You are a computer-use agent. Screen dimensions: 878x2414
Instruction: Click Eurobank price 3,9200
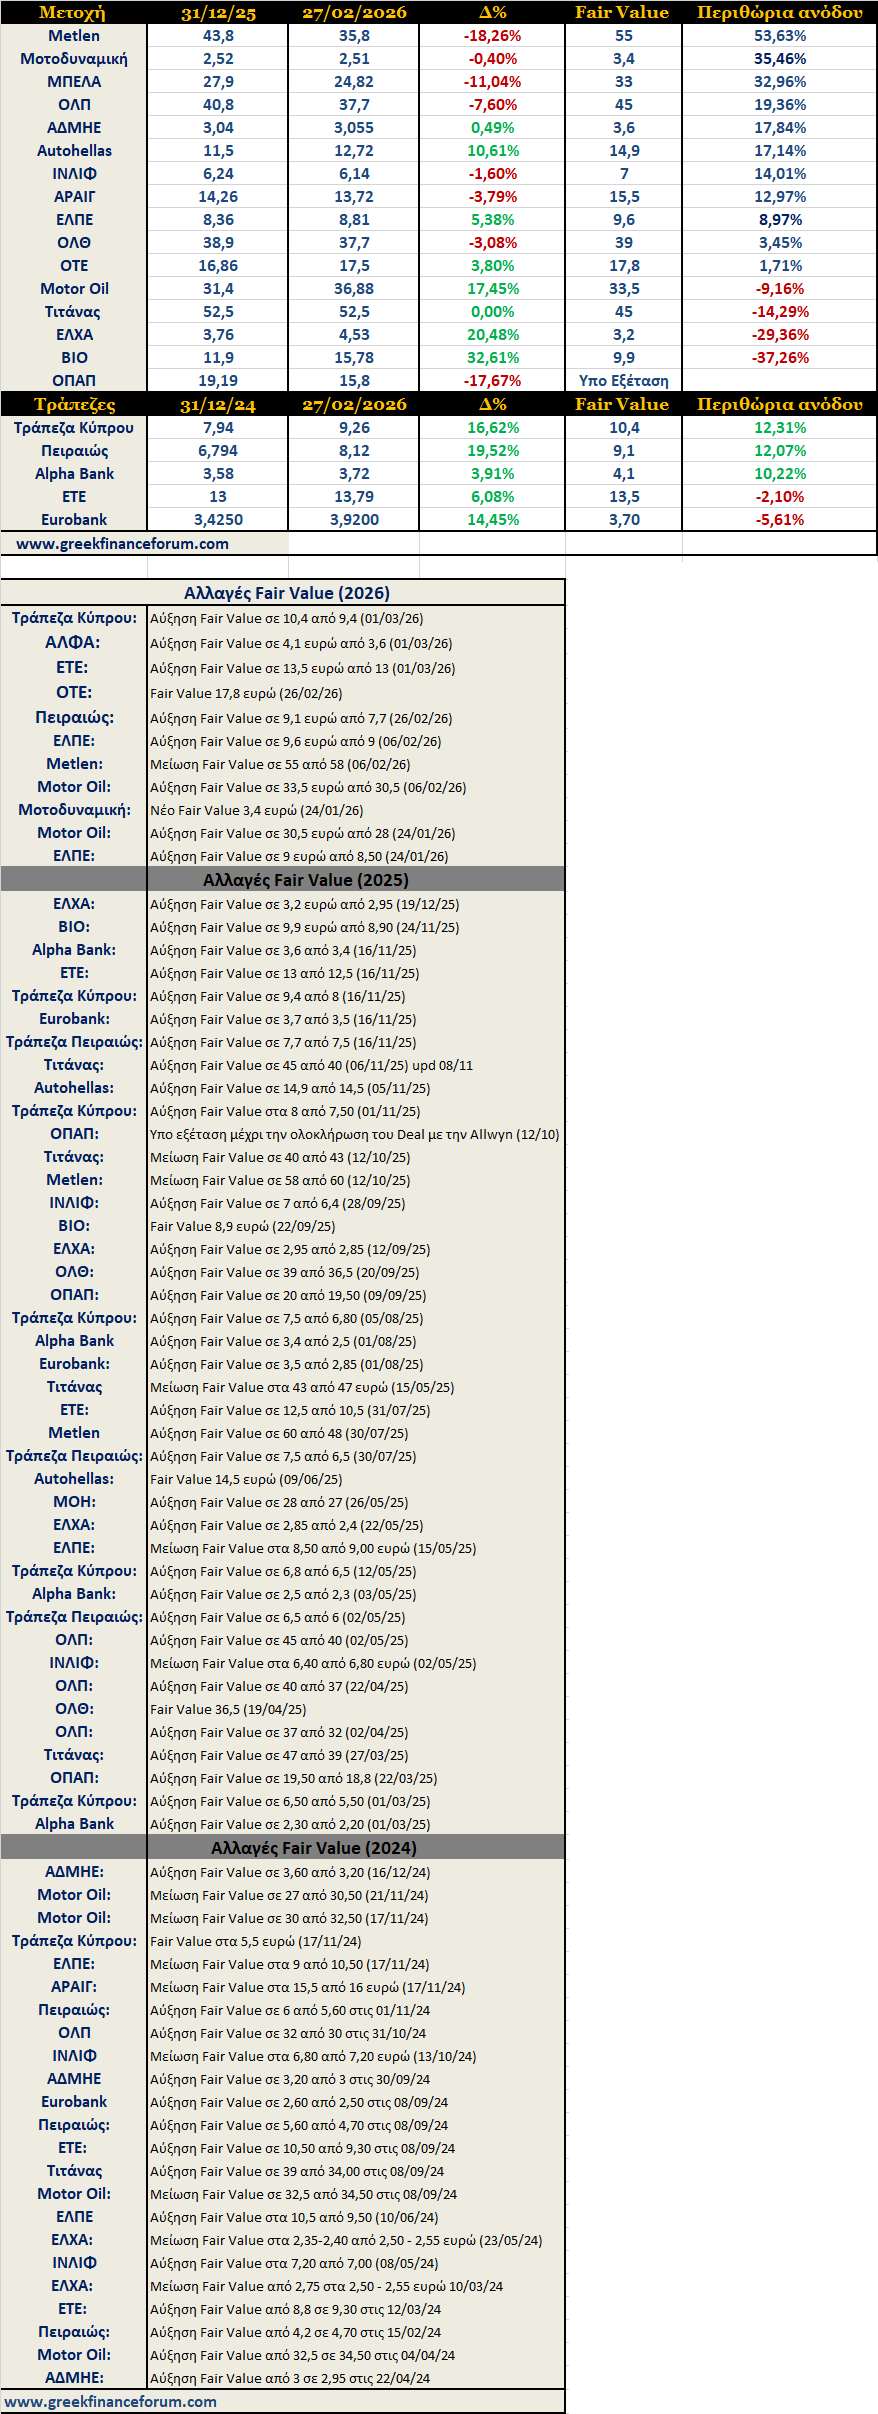[x=354, y=520]
